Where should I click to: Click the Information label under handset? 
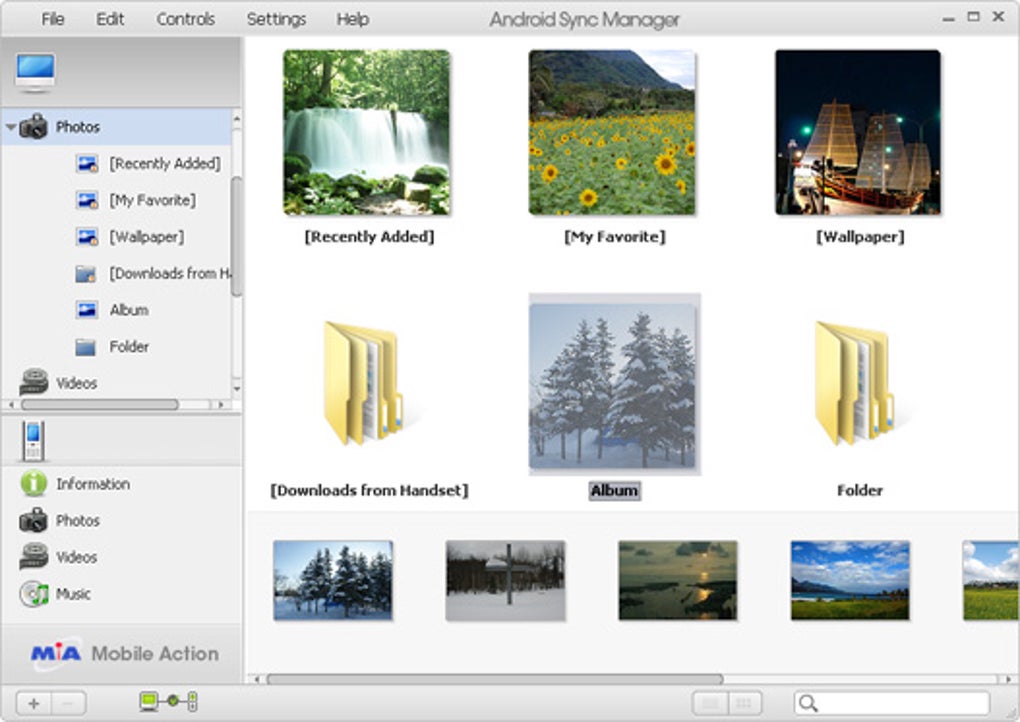pyautogui.click(x=93, y=484)
